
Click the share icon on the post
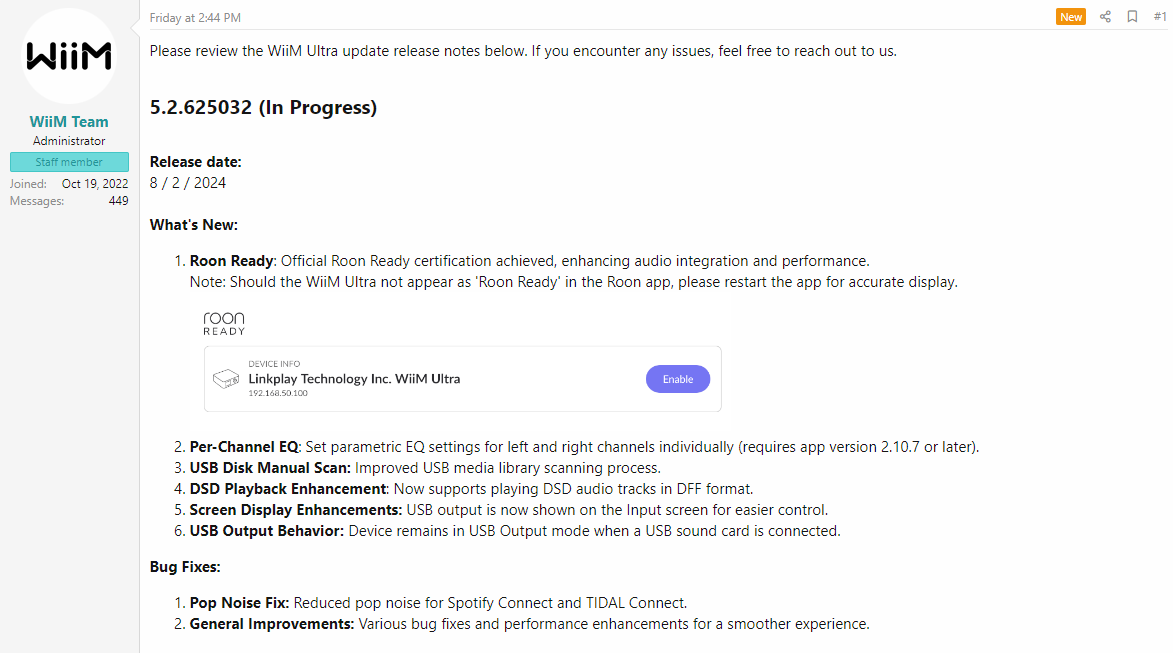click(x=1105, y=16)
